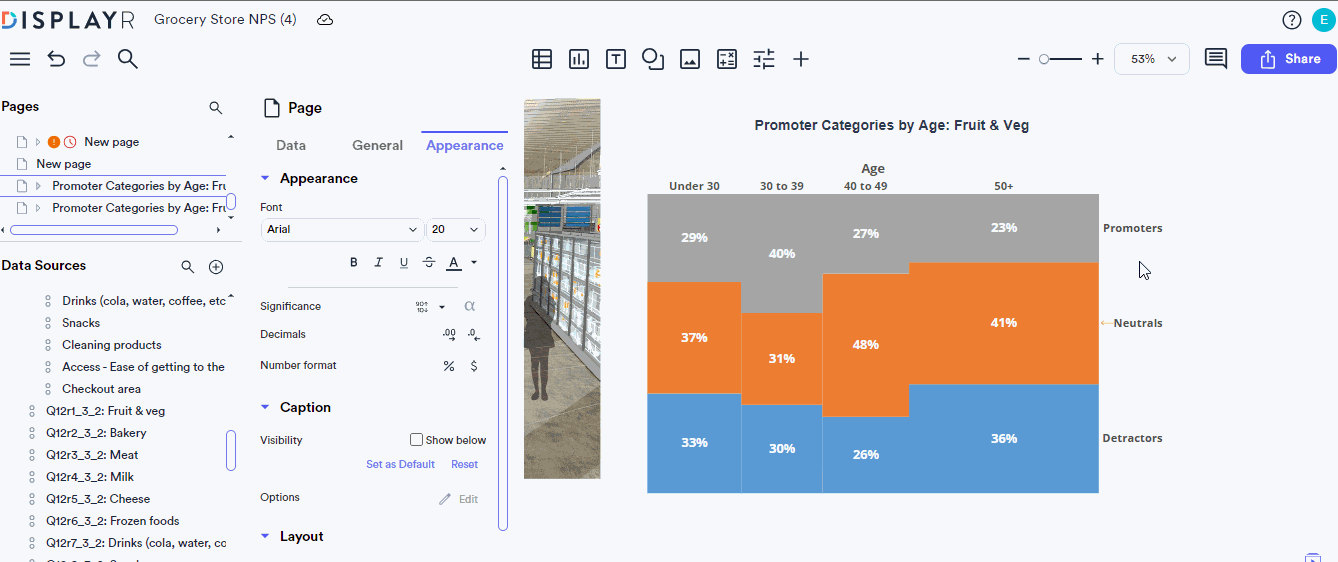Toggle bold text formatting
Viewport: 1338px width, 562px height.
tap(353, 263)
